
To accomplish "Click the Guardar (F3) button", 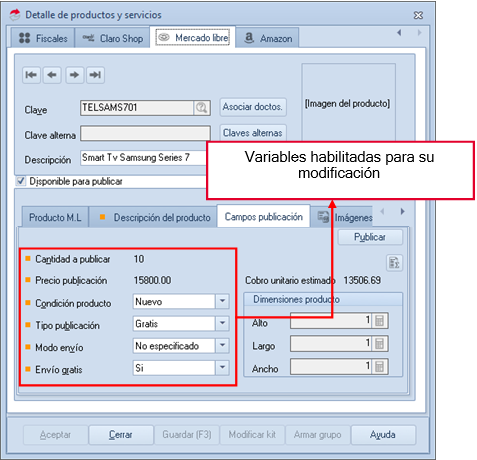I will coord(187,435).
